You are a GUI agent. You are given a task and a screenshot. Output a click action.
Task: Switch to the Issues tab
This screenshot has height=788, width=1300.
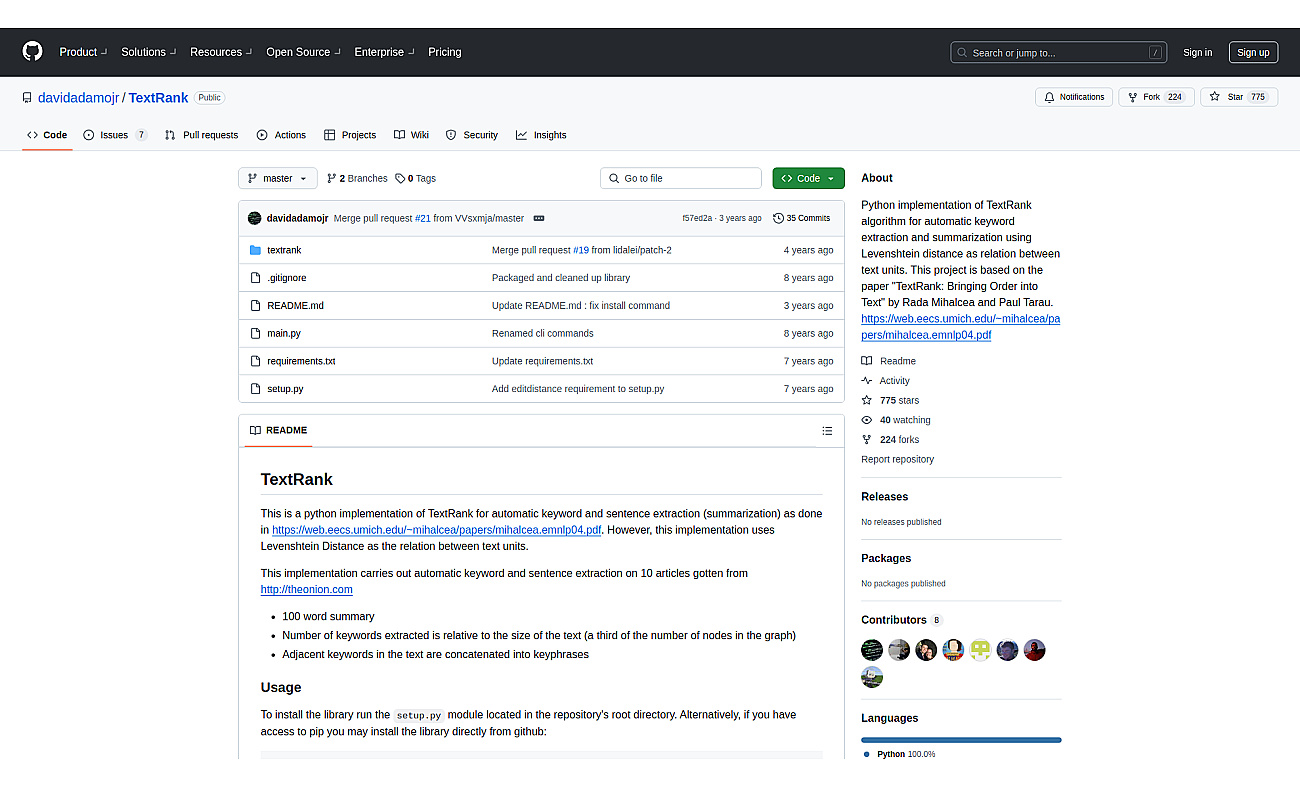pos(115,135)
